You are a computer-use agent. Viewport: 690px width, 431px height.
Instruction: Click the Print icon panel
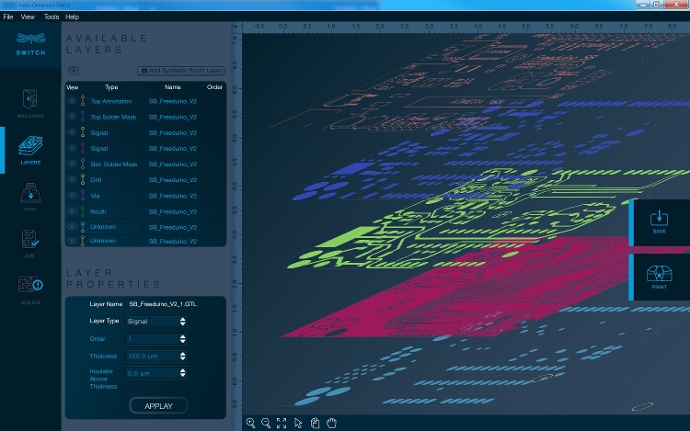[x=659, y=277]
